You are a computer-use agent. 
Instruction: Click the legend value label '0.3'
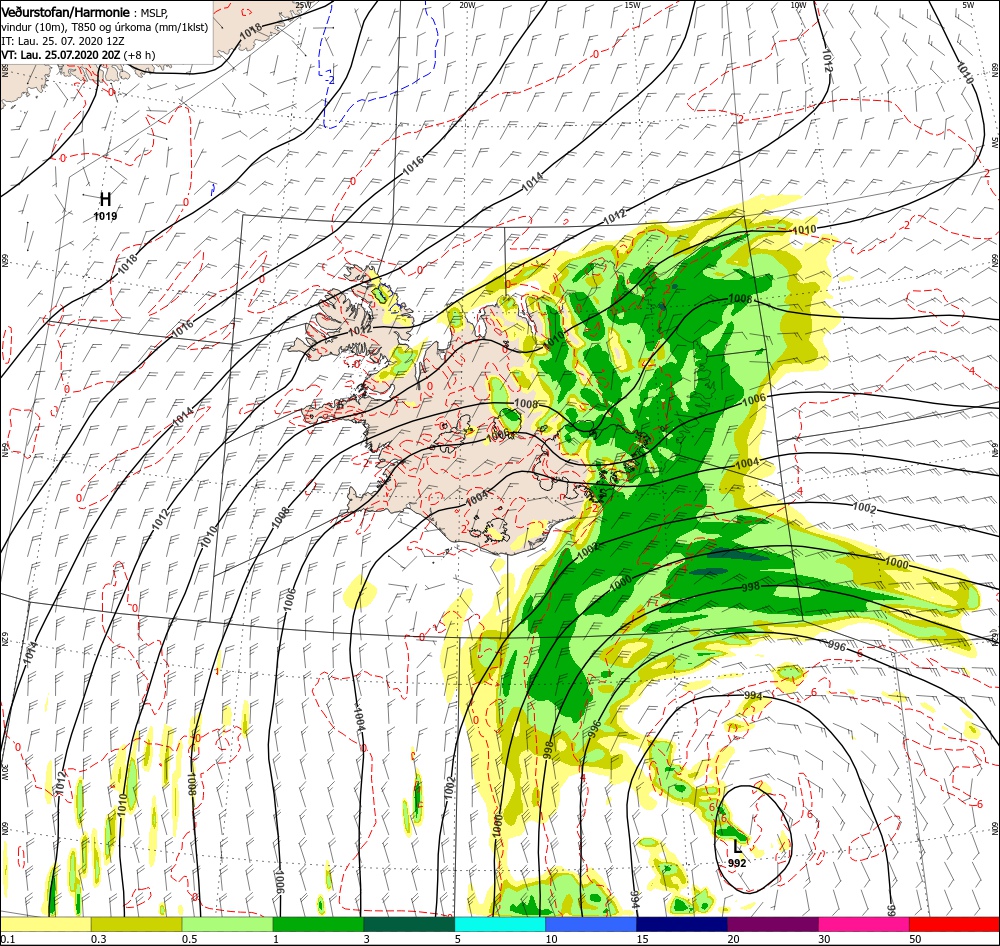click(x=98, y=939)
